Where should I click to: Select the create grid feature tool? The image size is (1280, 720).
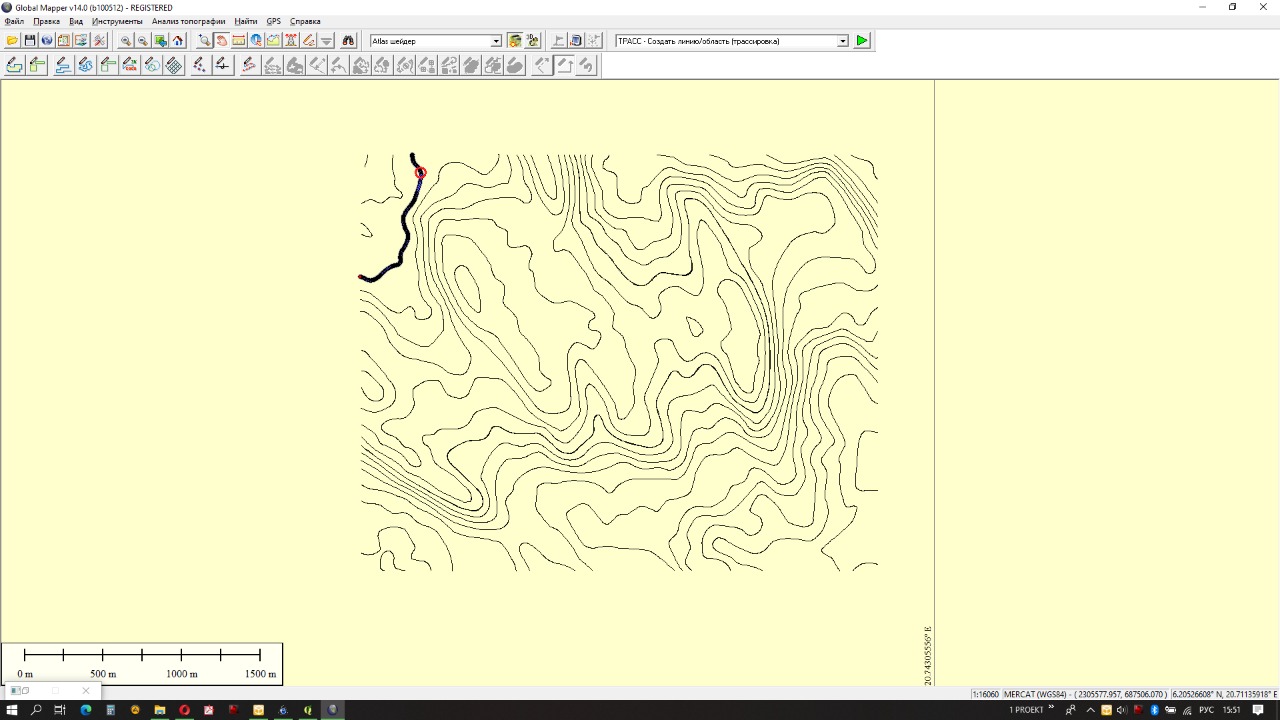point(174,65)
